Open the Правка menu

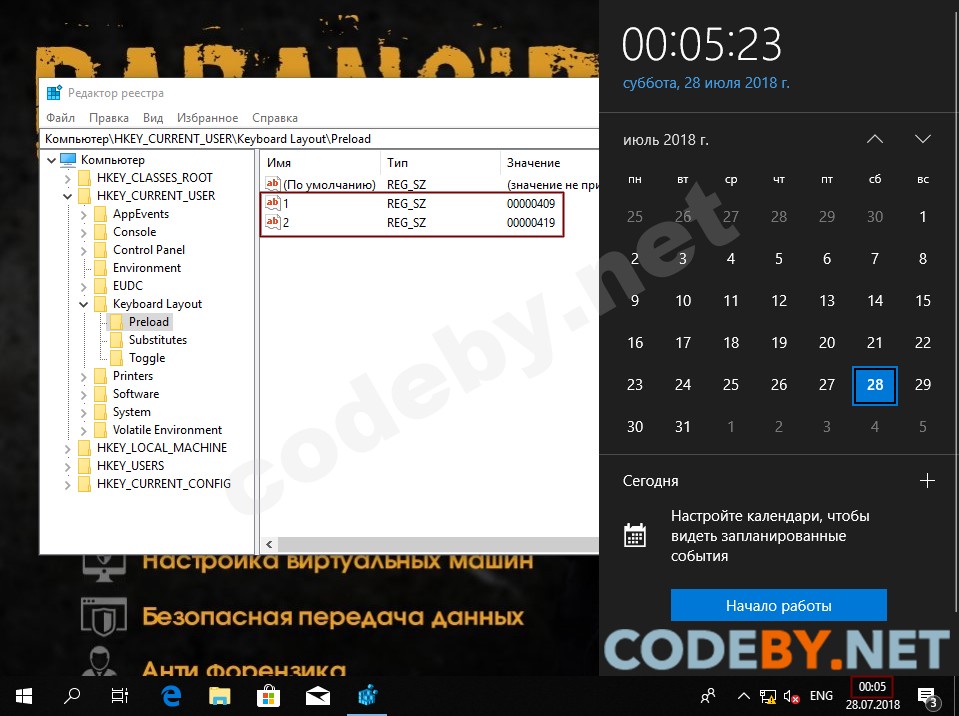tap(109, 117)
